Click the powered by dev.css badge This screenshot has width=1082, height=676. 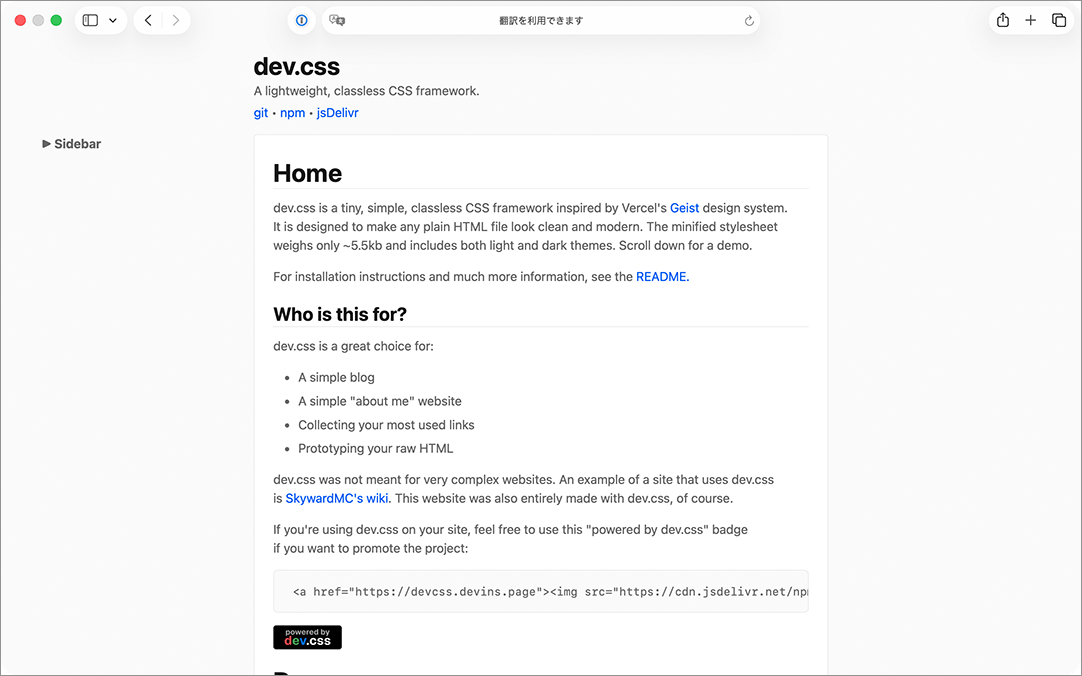(x=308, y=637)
